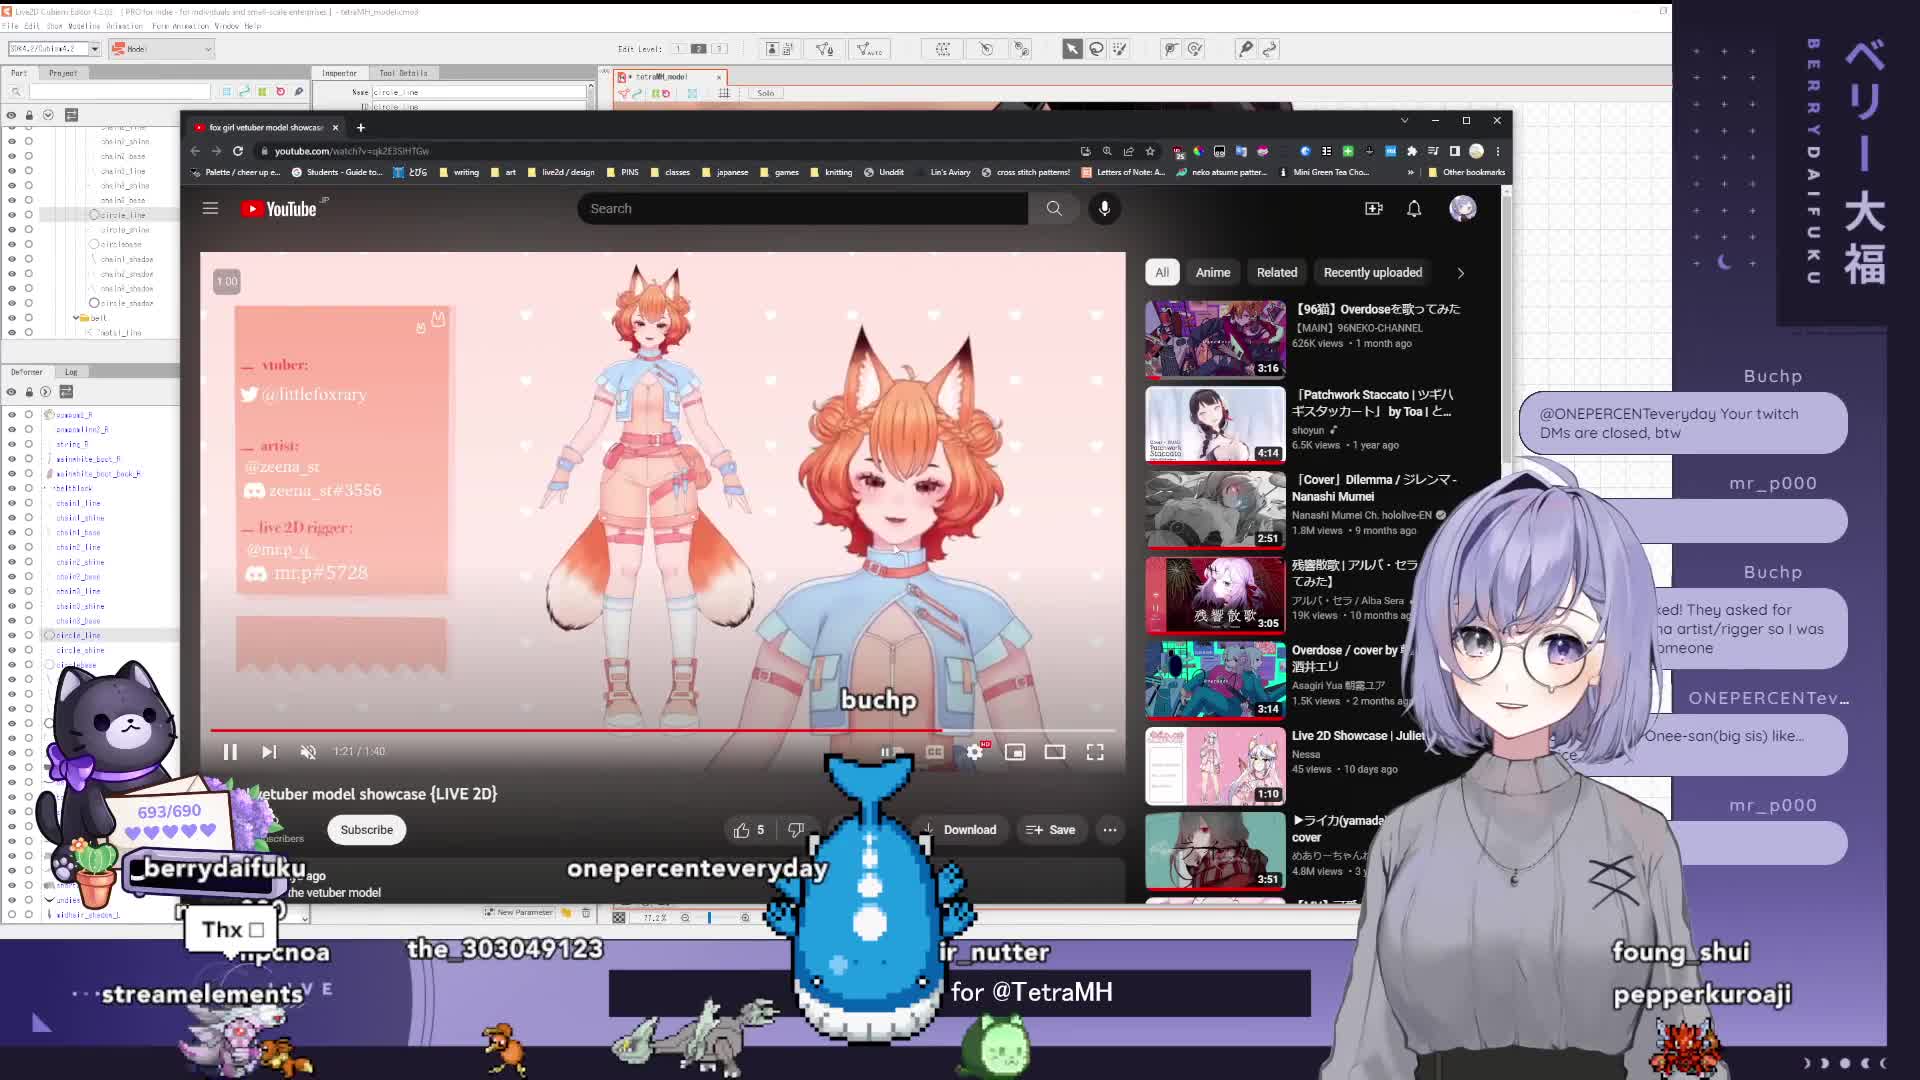Select the Arrow selection tool in Live2D toolbar
Screen dimensions: 1920x1080
(1072, 49)
